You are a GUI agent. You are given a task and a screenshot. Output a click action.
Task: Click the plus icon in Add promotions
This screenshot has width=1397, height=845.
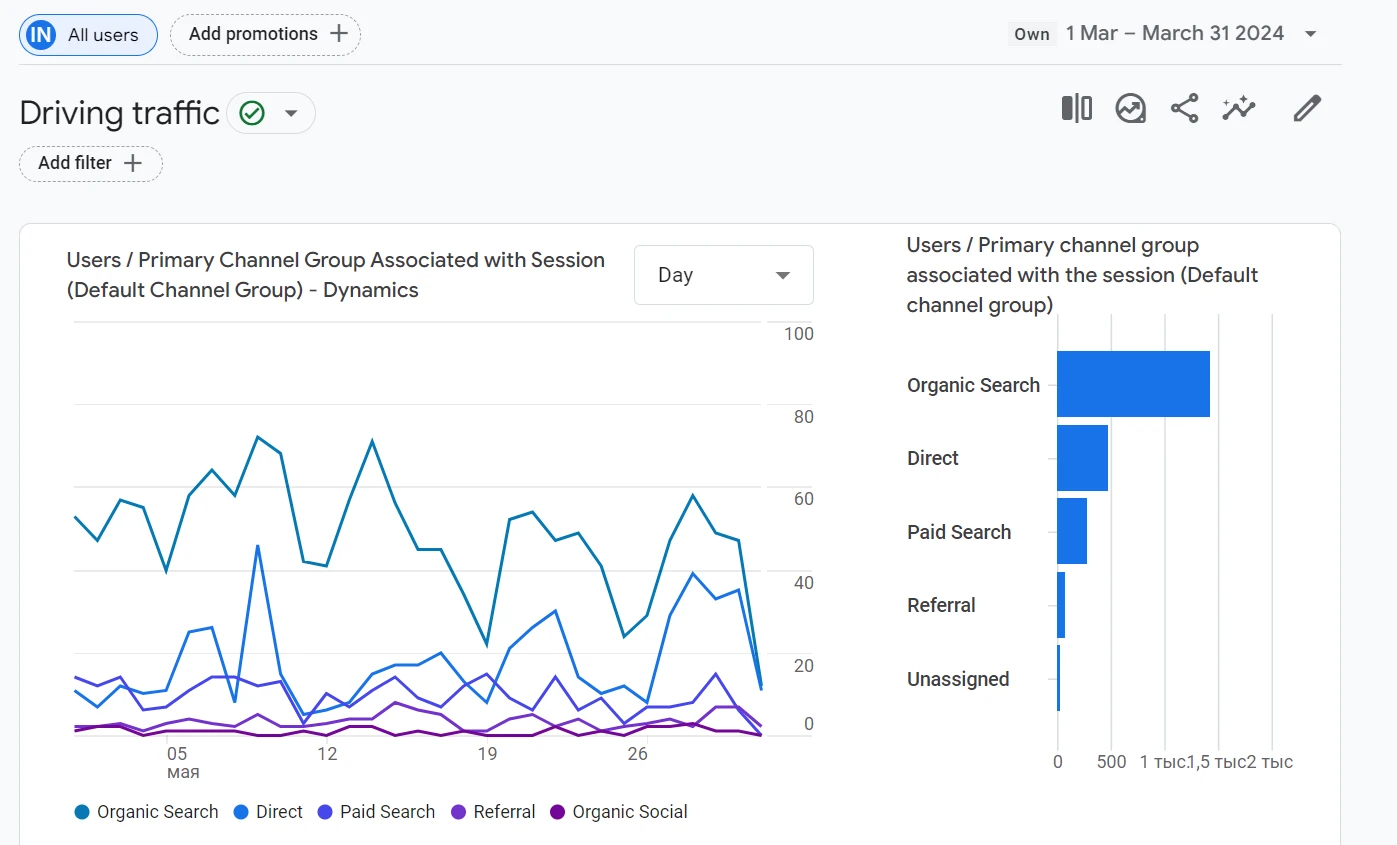[339, 34]
